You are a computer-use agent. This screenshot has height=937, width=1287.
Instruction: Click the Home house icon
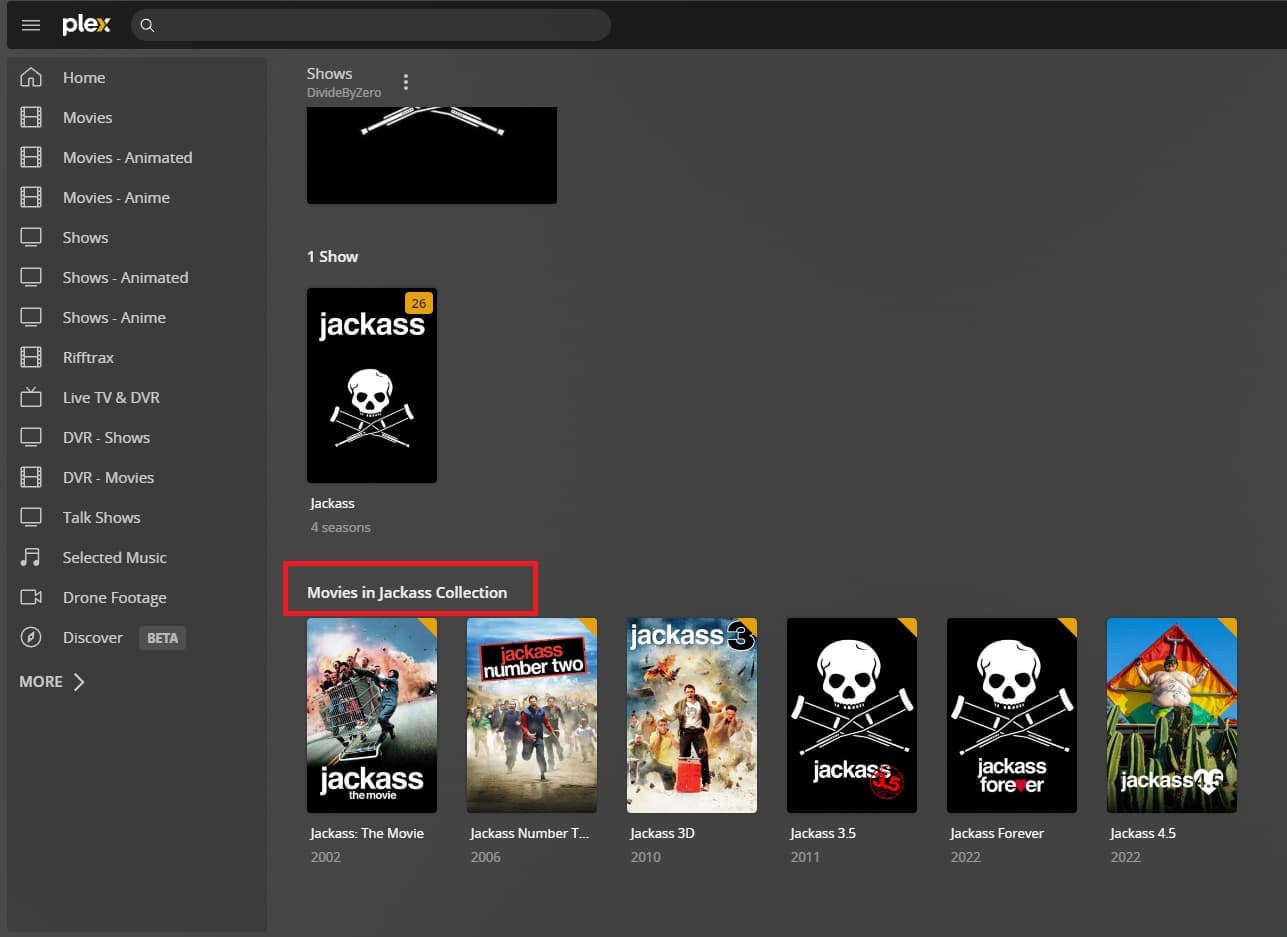point(31,77)
